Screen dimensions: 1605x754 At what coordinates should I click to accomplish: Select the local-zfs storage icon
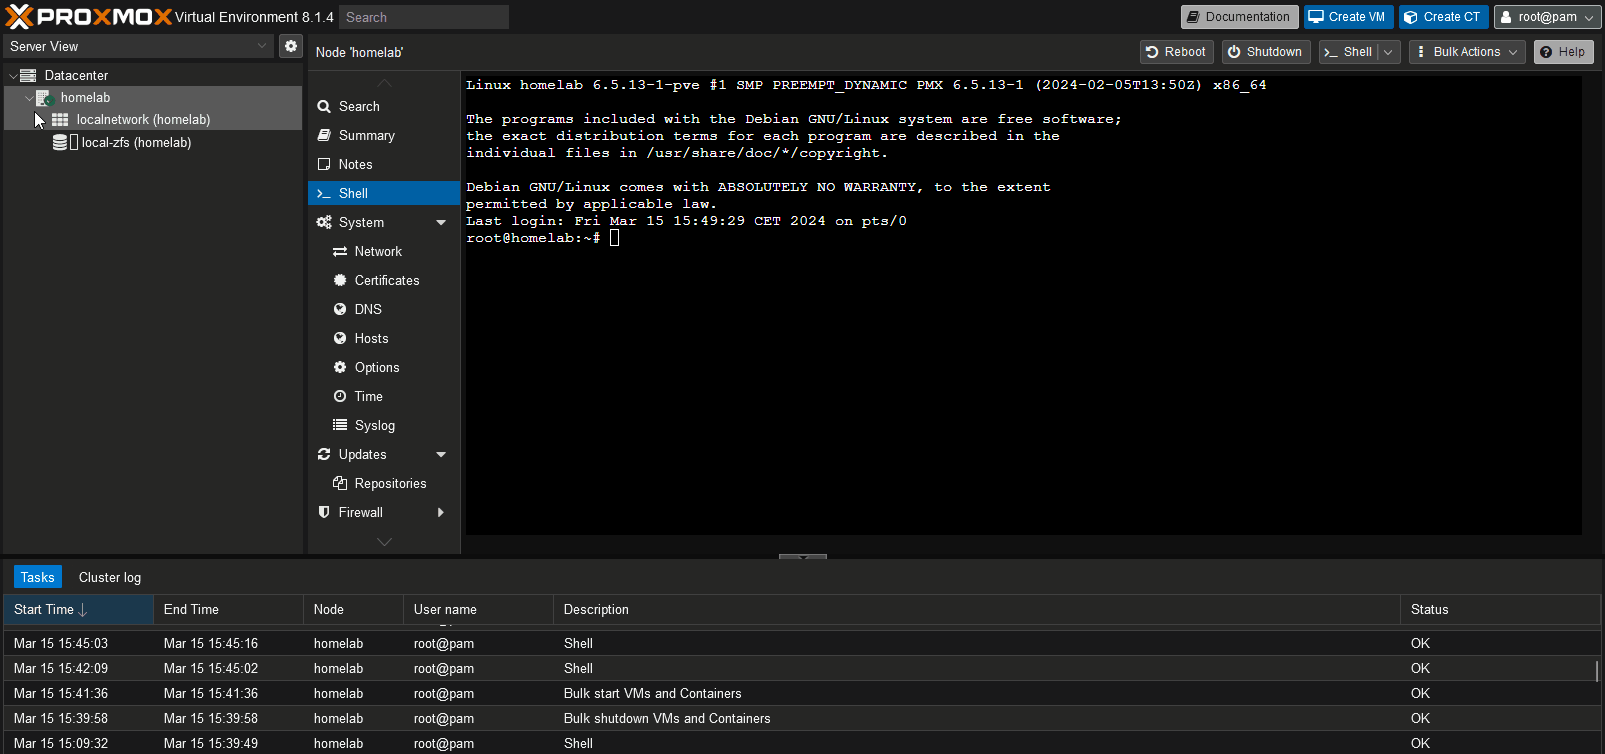pyautogui.click(x=61, y=143)
